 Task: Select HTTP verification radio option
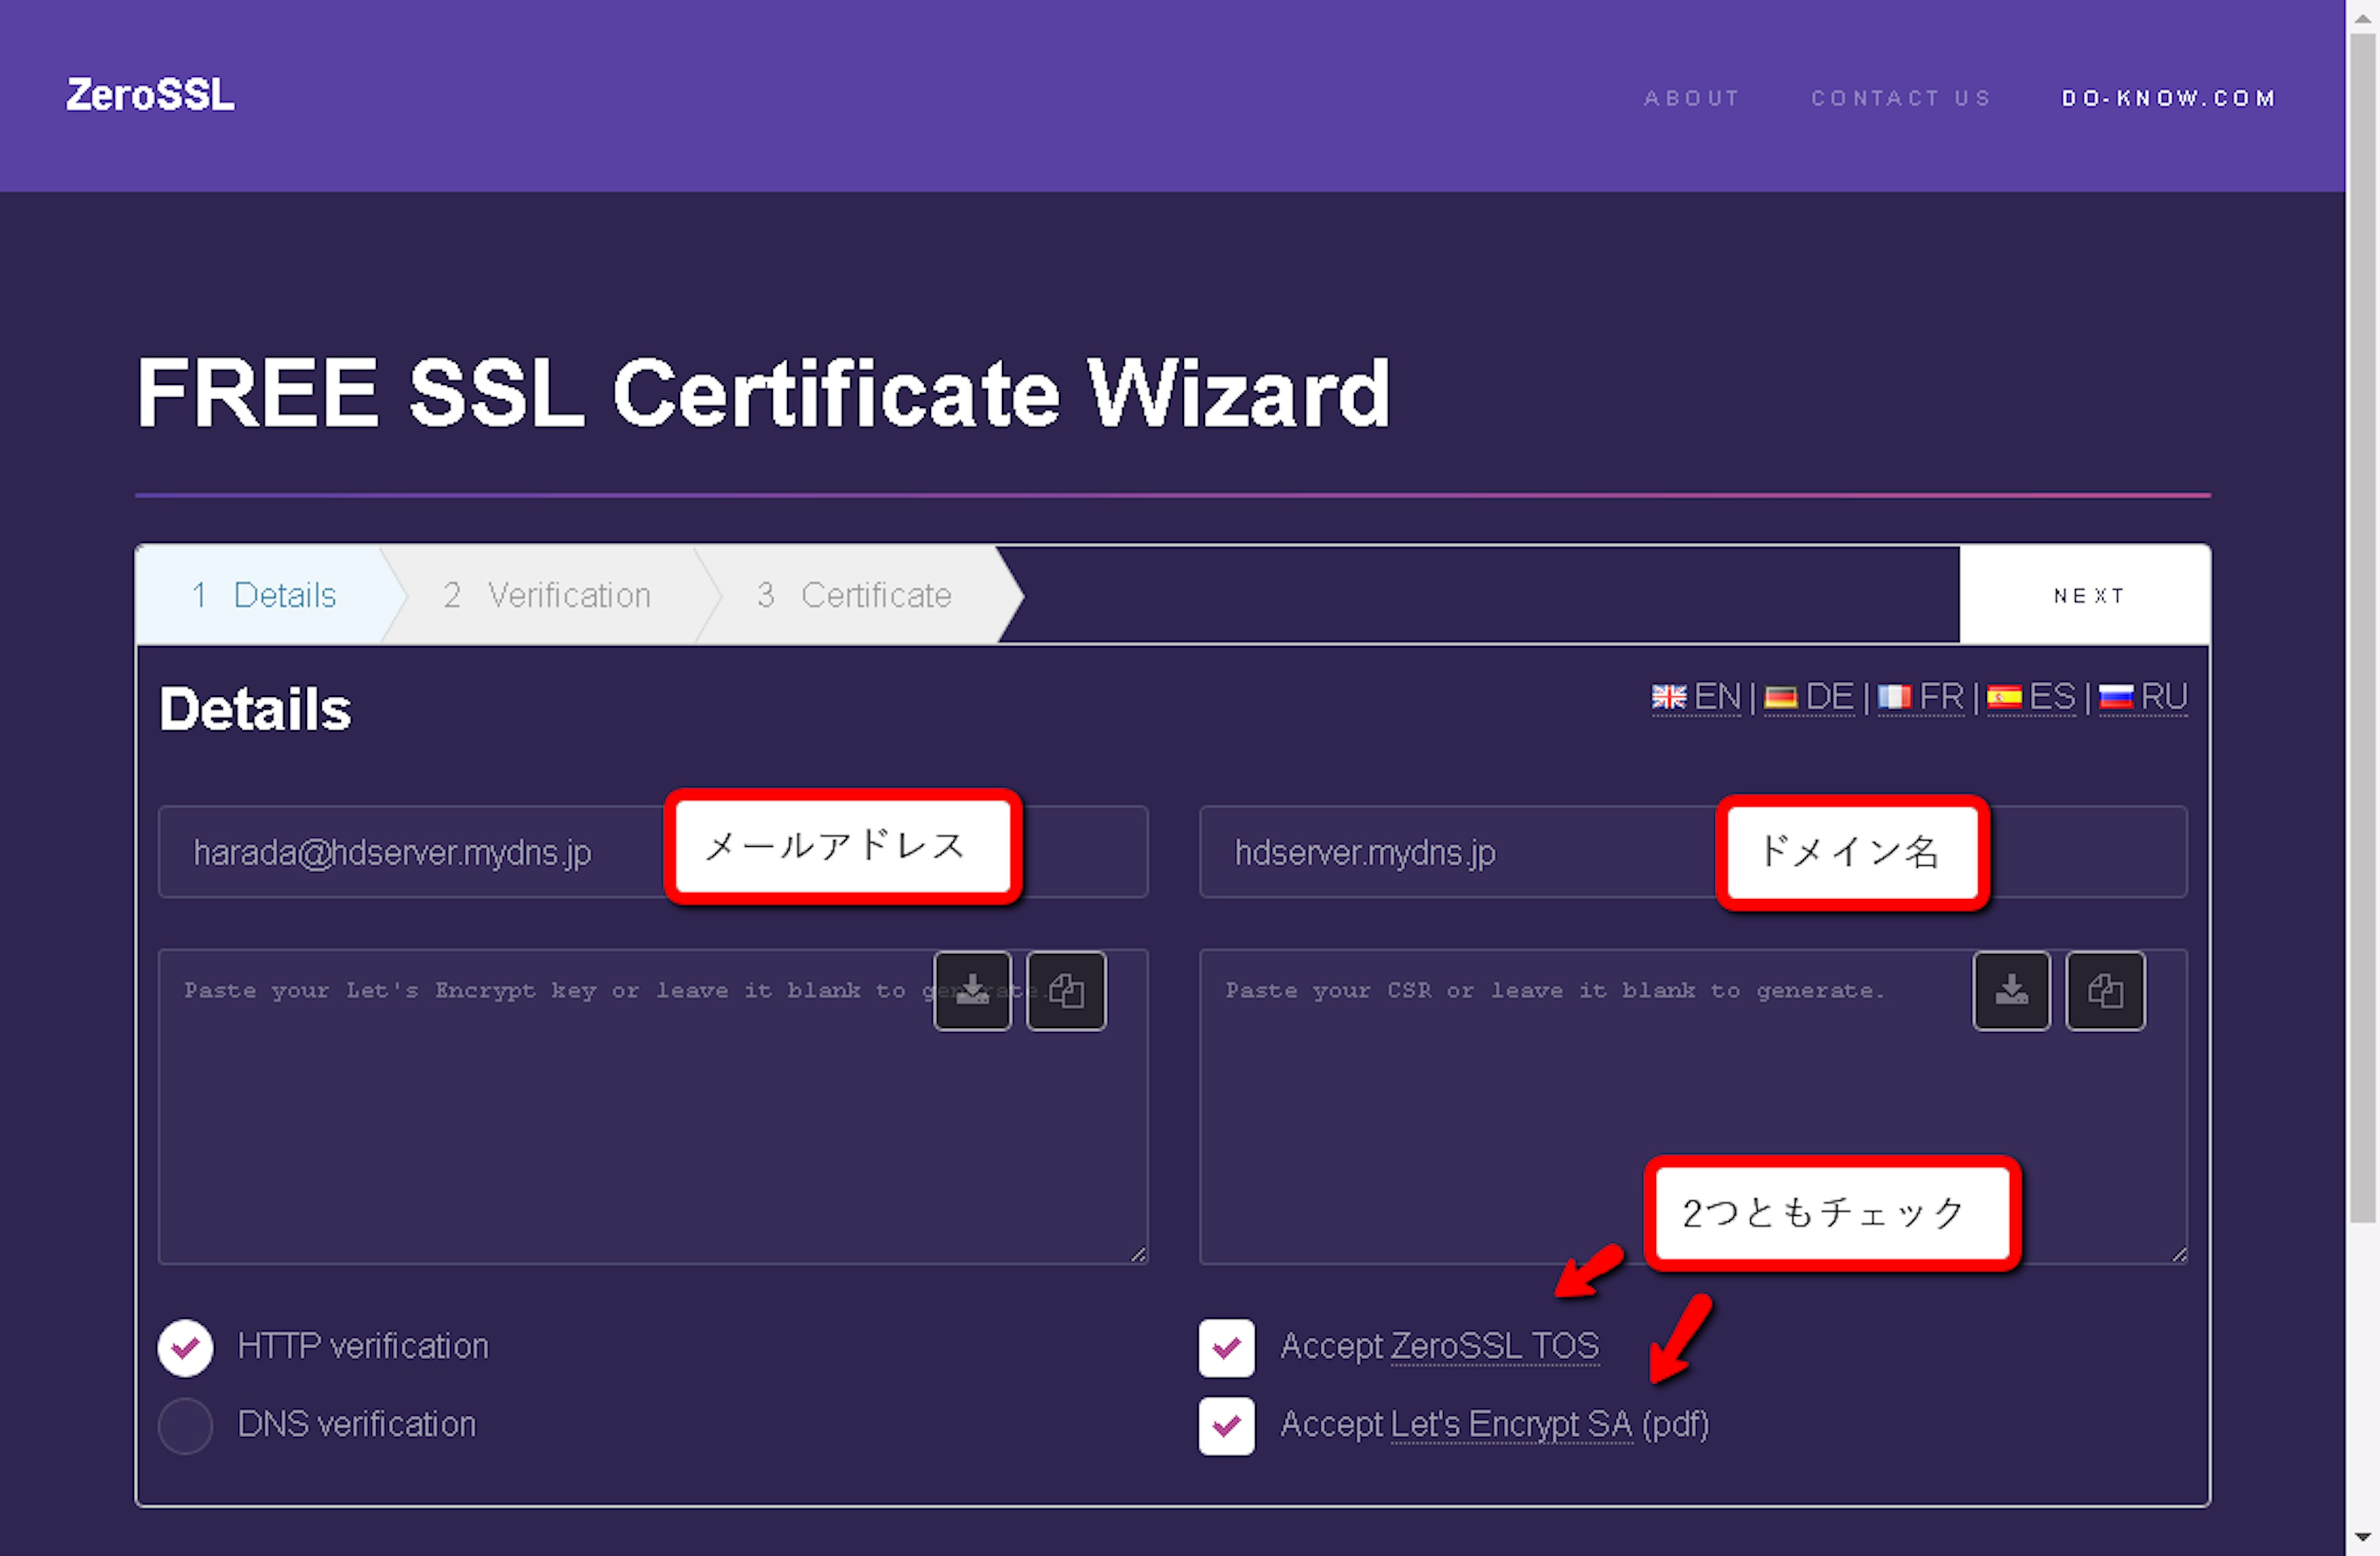tap(186, 1347)
